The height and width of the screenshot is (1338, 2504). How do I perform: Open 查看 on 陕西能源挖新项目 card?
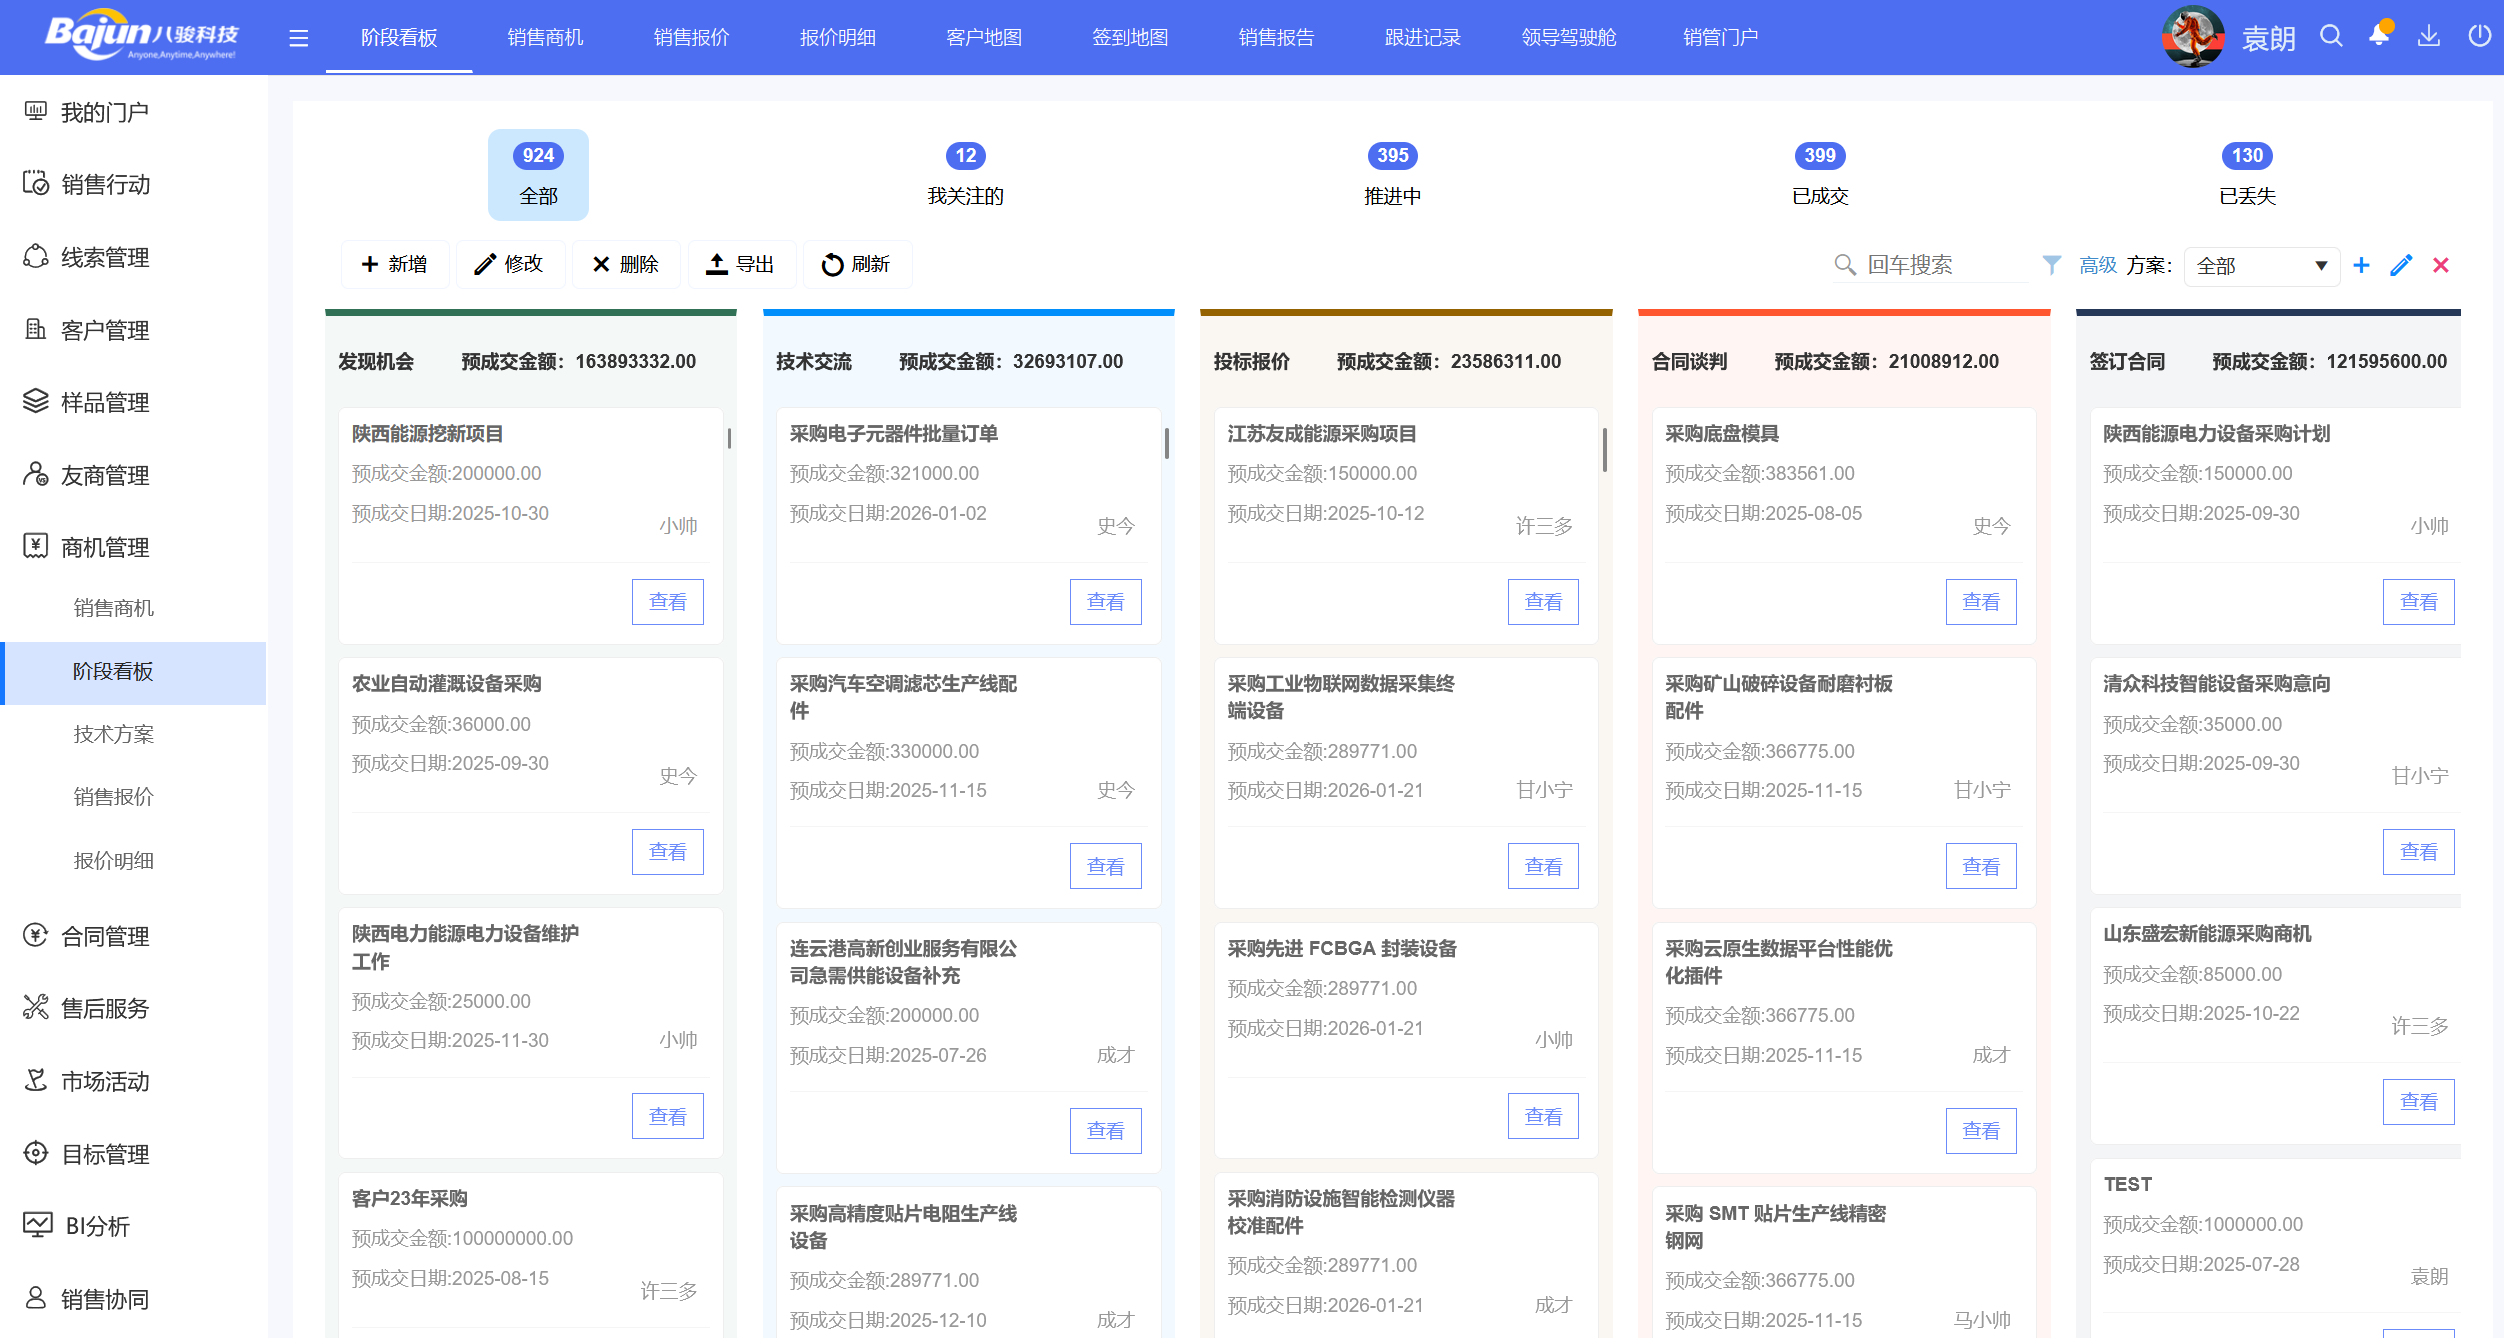(667, 601)
